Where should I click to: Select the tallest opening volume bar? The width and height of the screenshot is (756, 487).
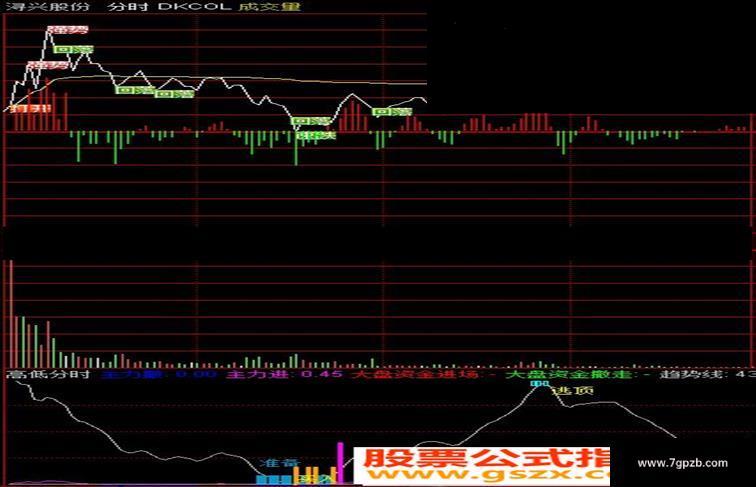tap(11, 314)
